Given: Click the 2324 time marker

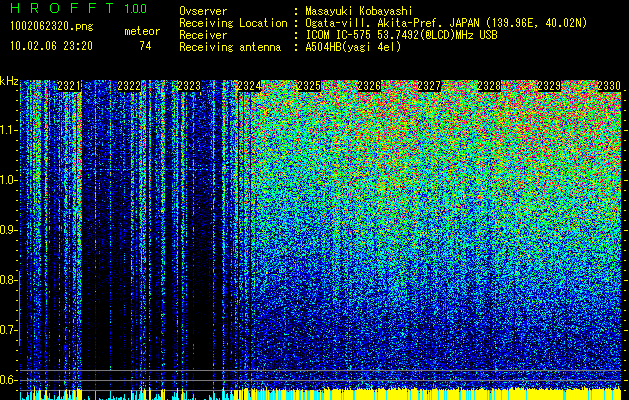Looking at the screenshot, I should tap(249, 86).
